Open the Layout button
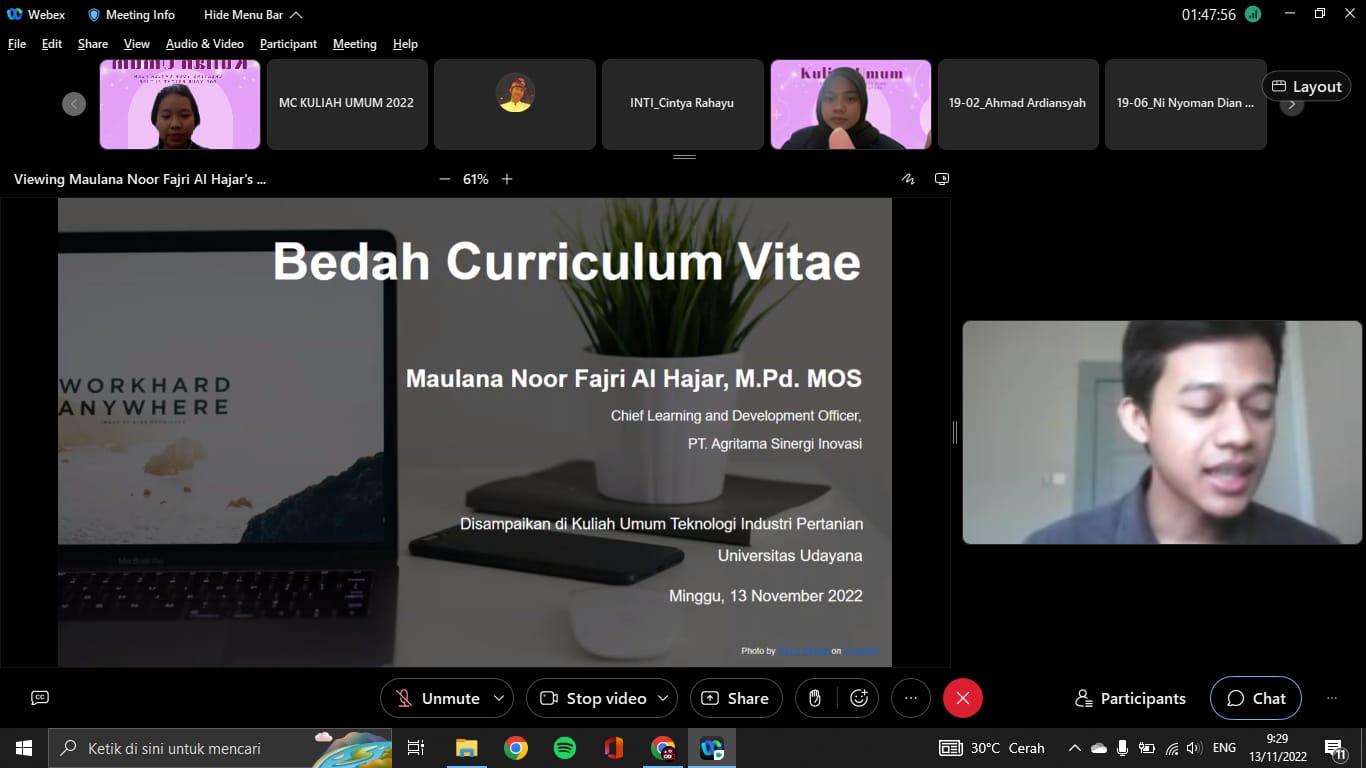Viewport: 1366px width, 768px height. tap(1306, 86)
